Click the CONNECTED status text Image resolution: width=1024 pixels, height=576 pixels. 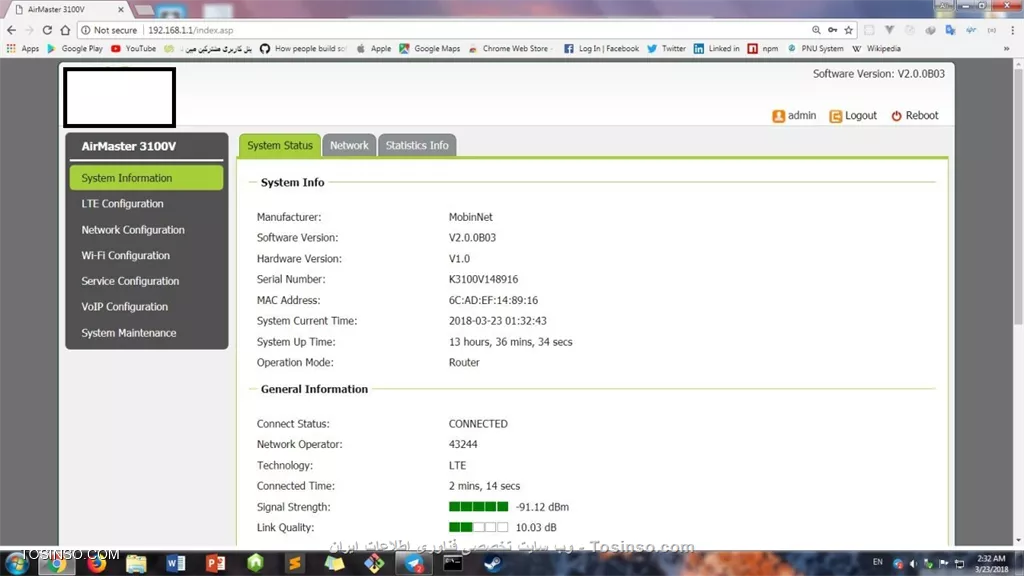(478, 424)
